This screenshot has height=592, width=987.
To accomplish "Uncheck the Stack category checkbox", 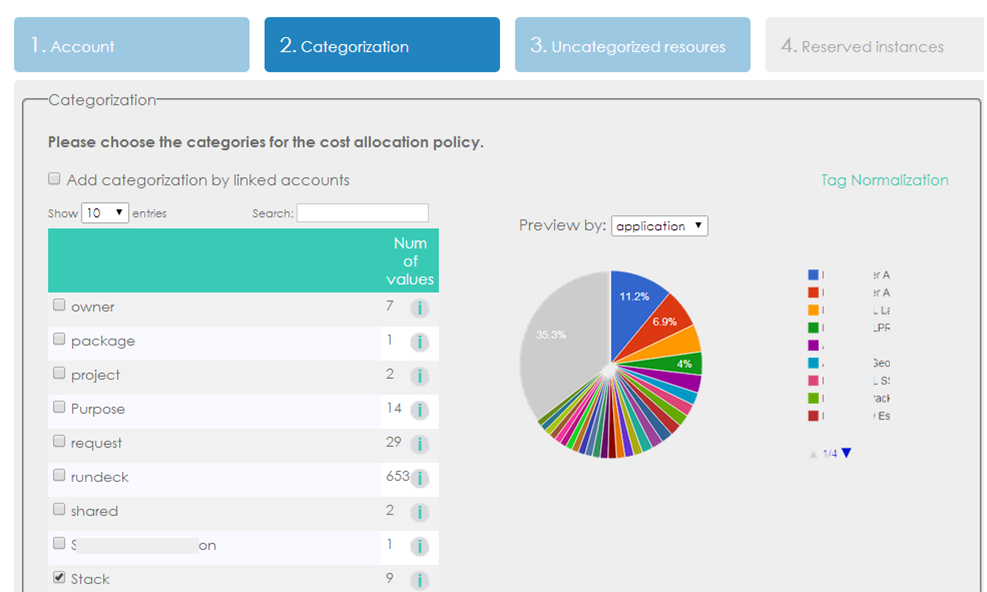I will click(x=59, y=578).
